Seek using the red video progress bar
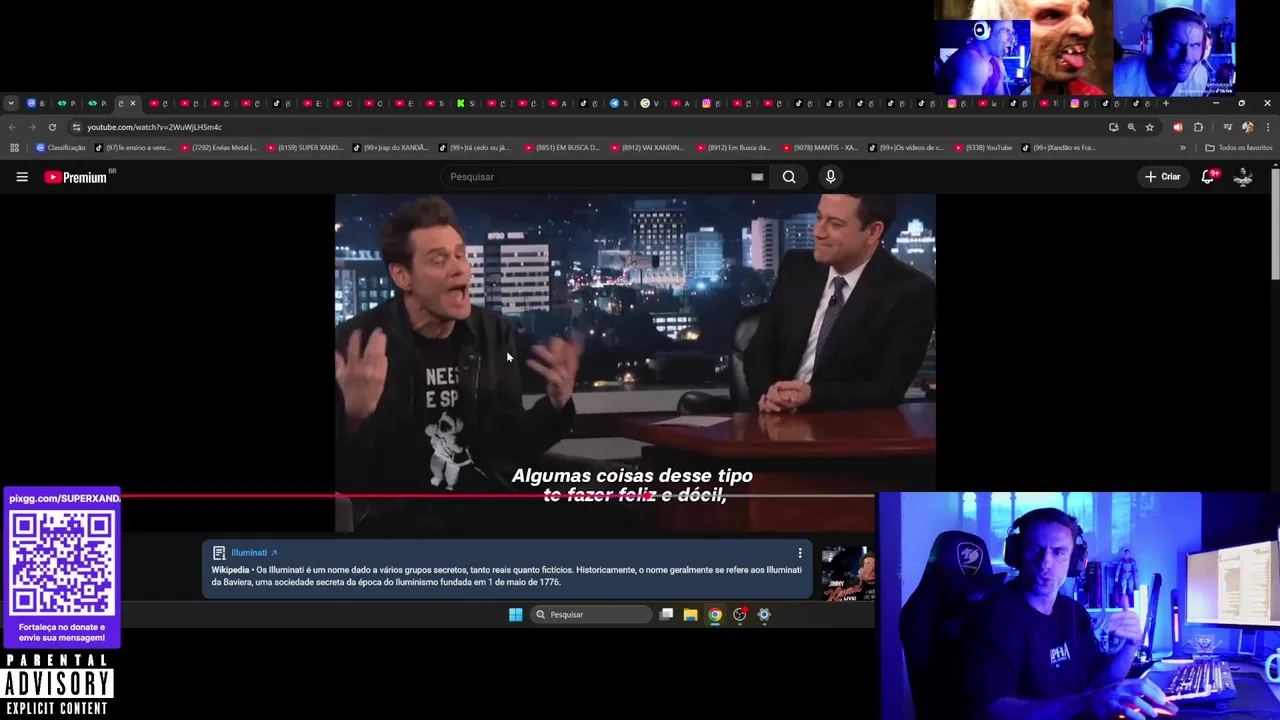The width and height of the screenshot is (1280, 720). pos(497,495)
